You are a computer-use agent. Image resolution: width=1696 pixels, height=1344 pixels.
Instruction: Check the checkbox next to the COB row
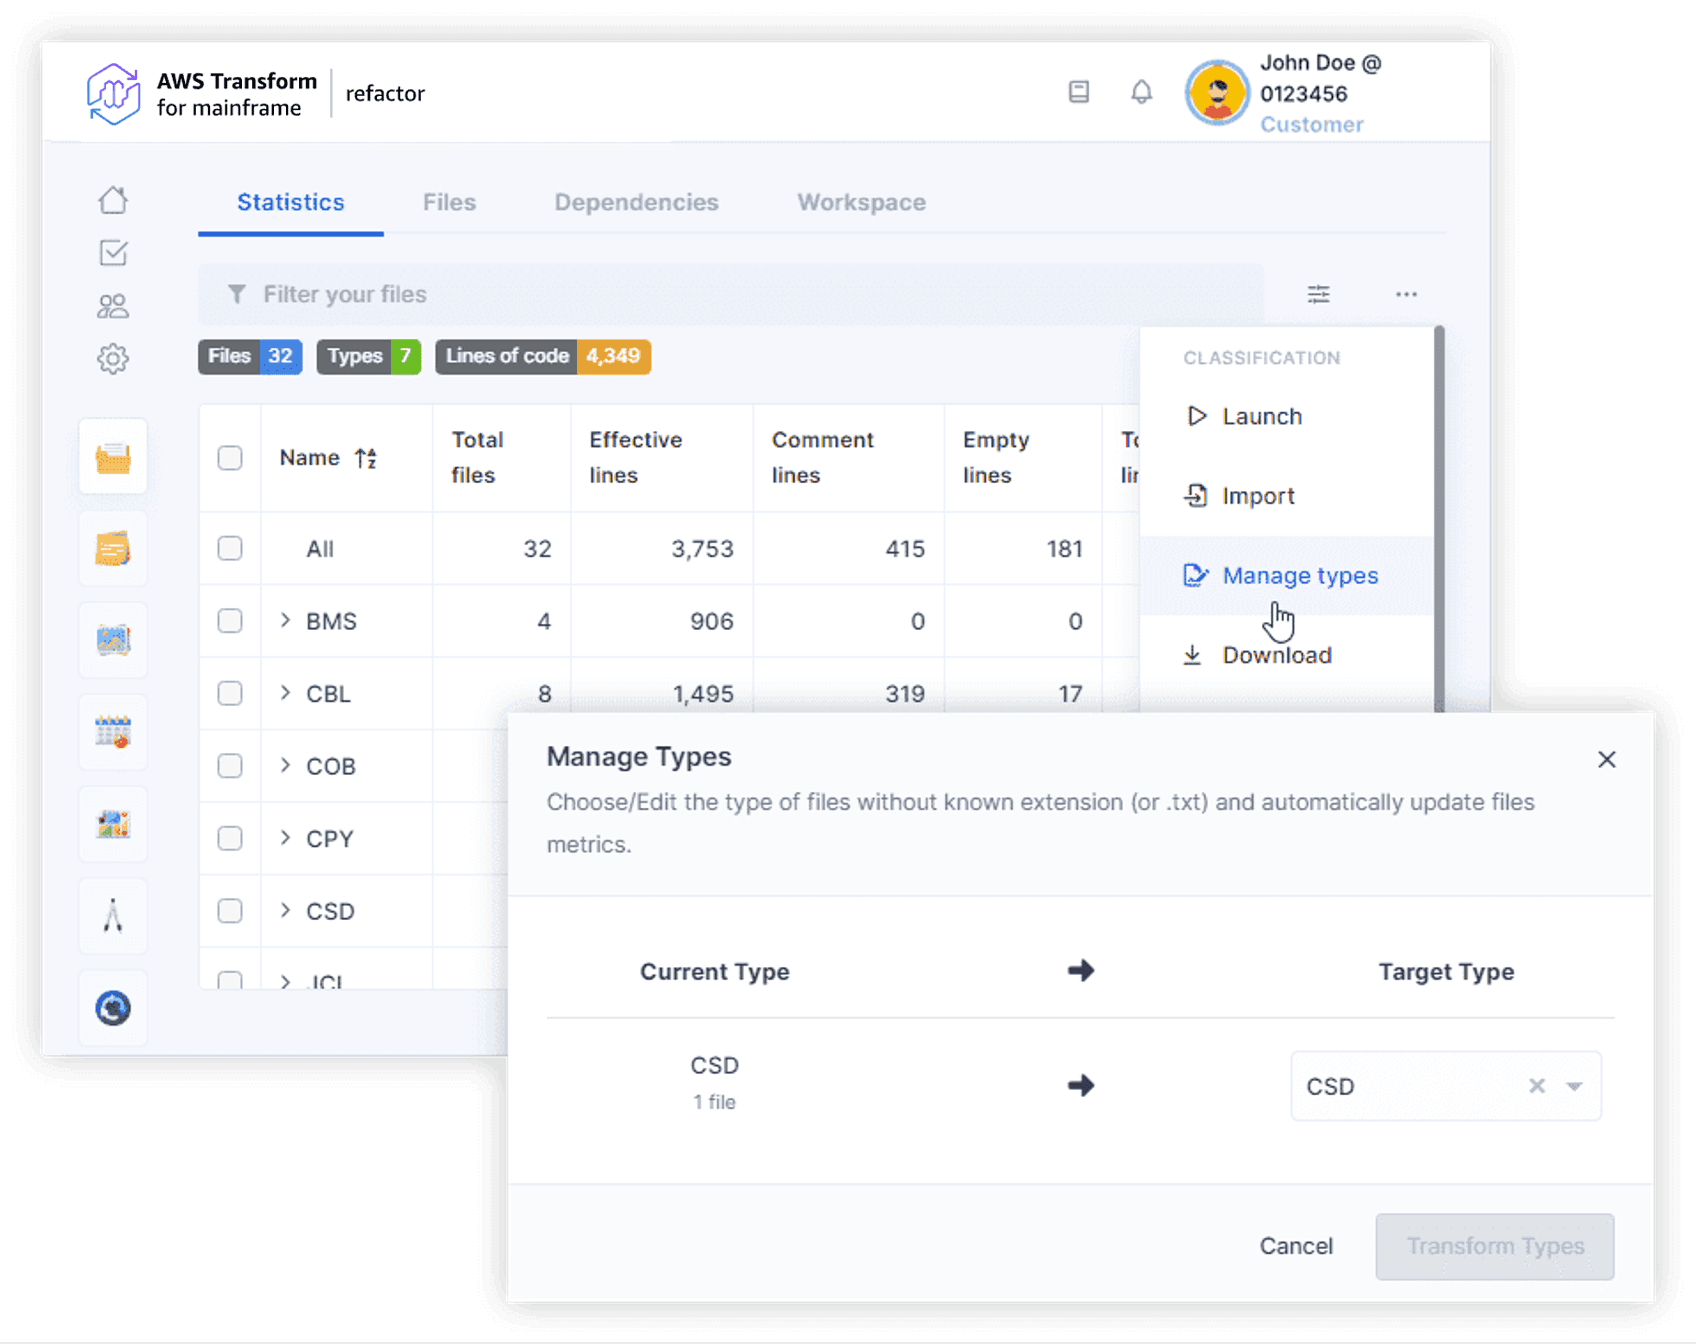229,766
